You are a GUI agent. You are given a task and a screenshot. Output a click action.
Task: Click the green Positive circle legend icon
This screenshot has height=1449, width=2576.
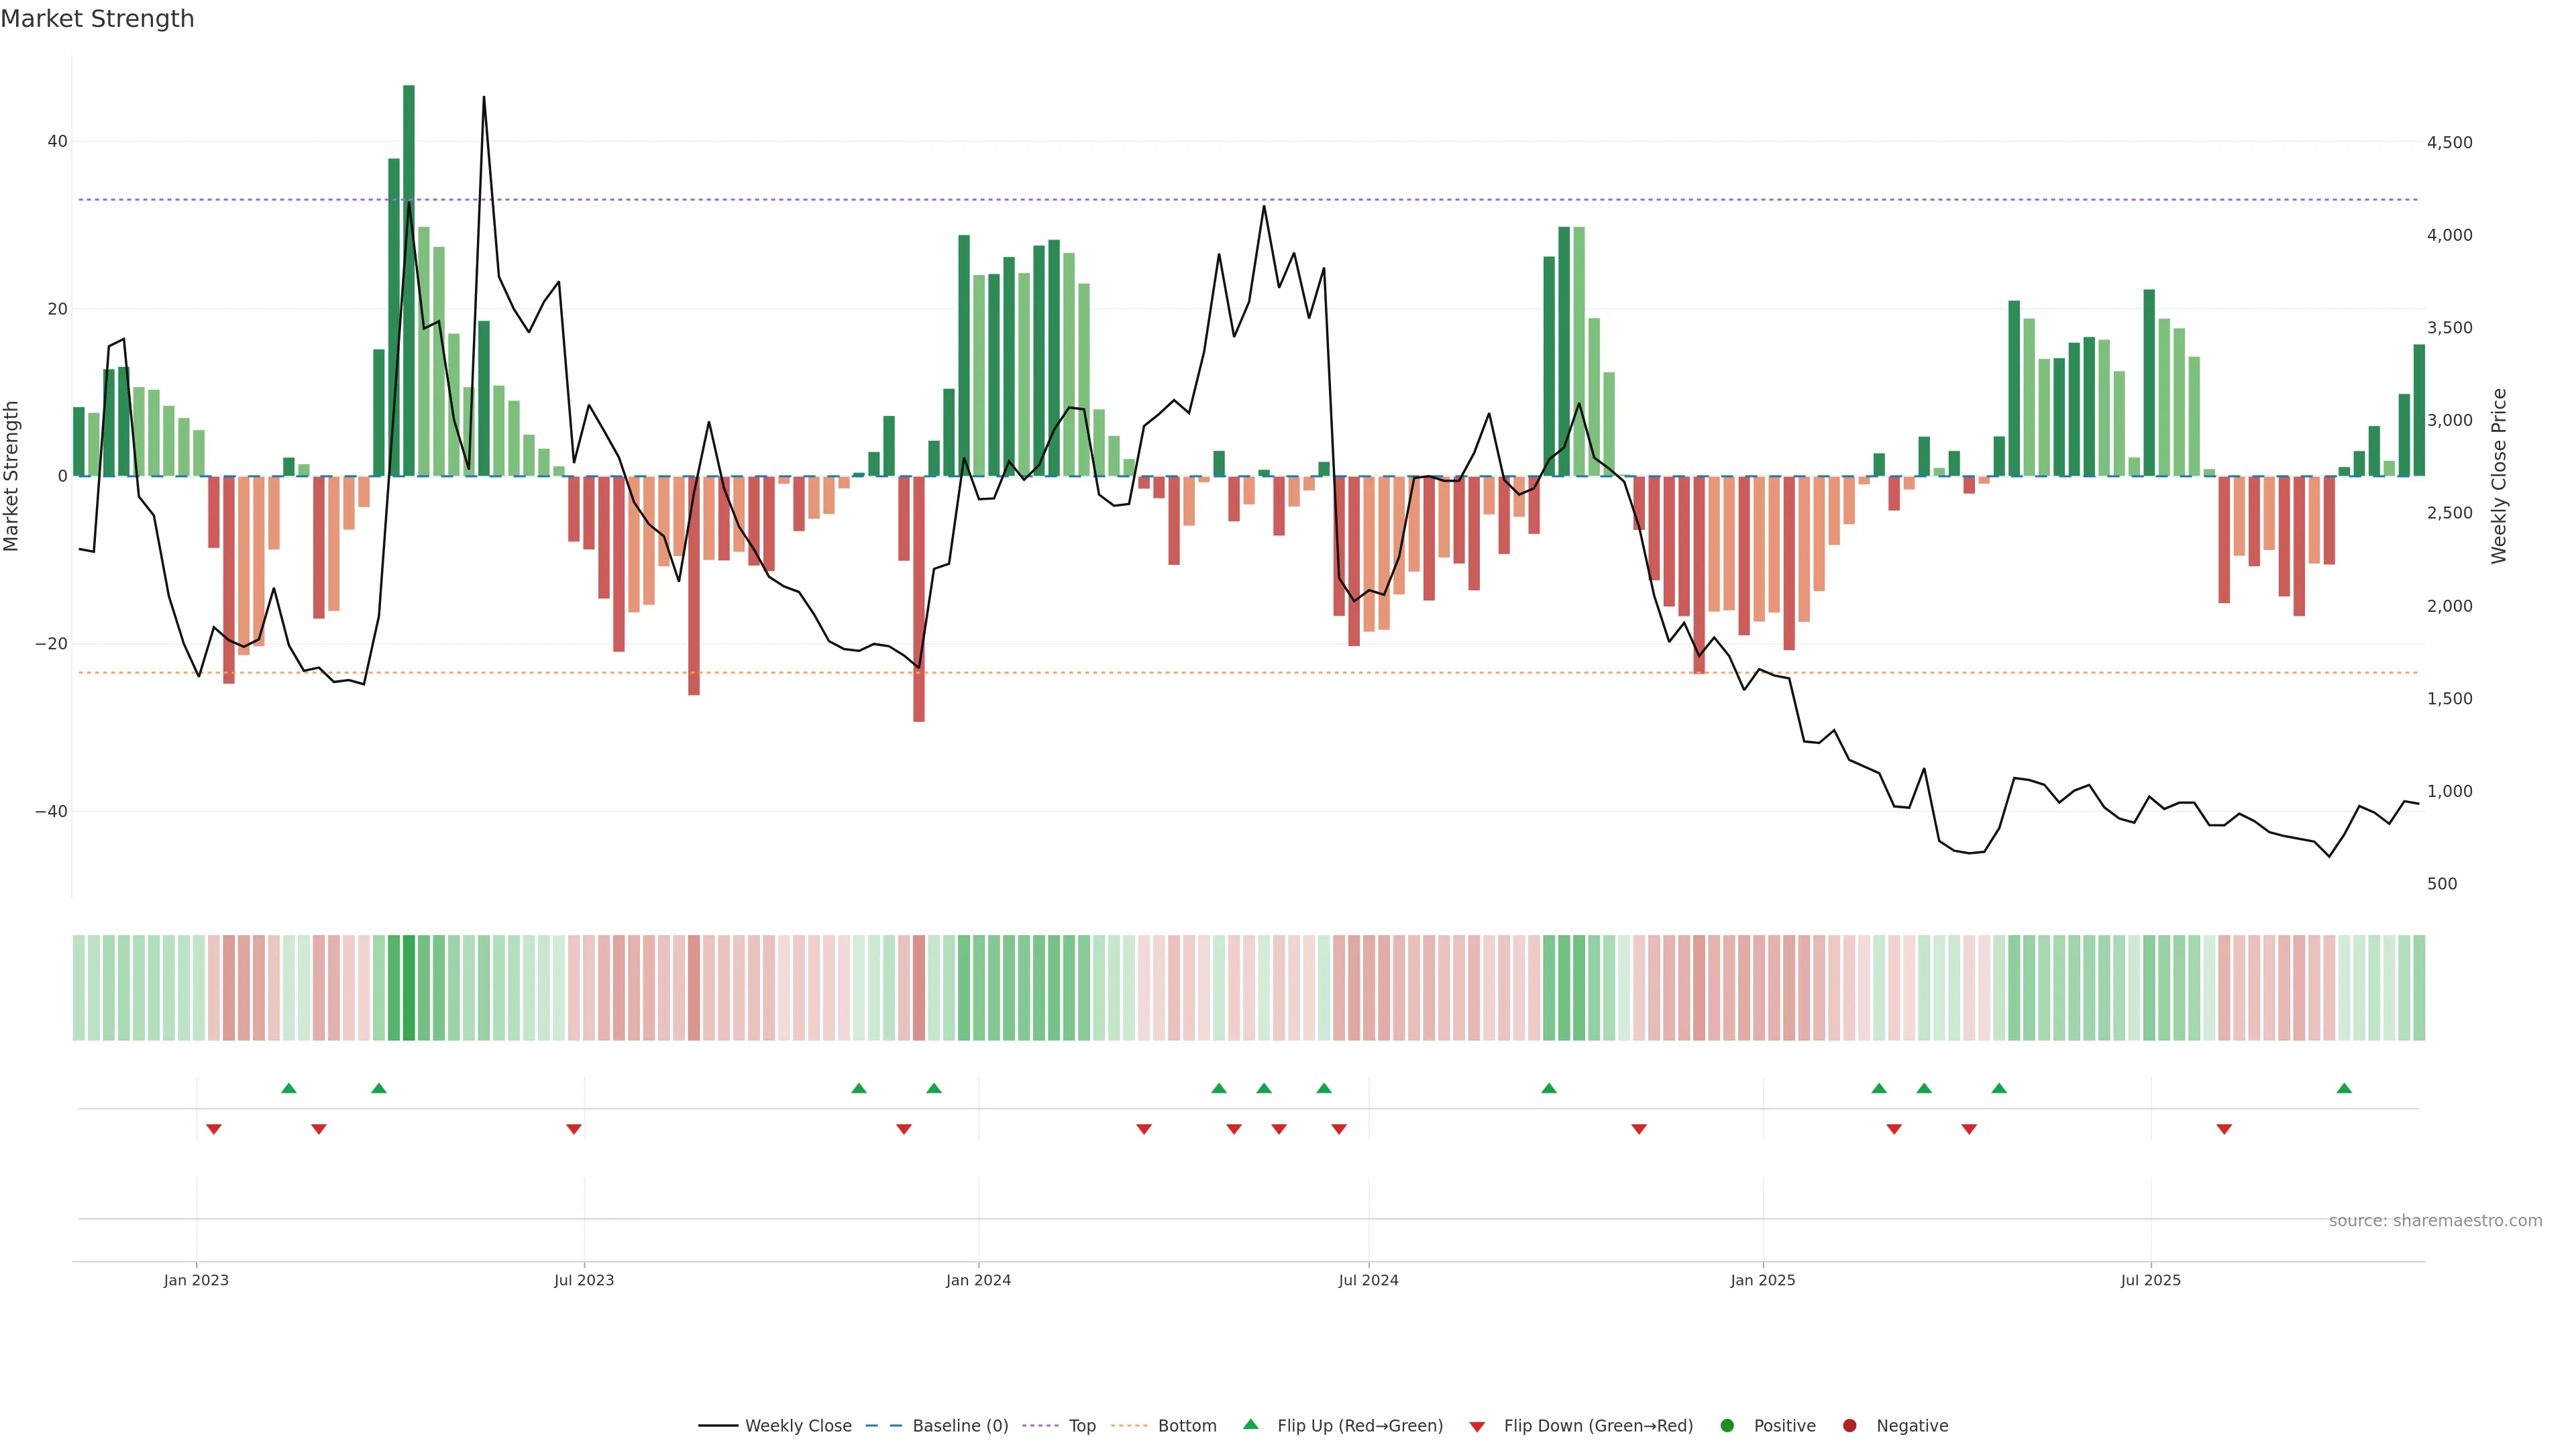point(1727,1426)
